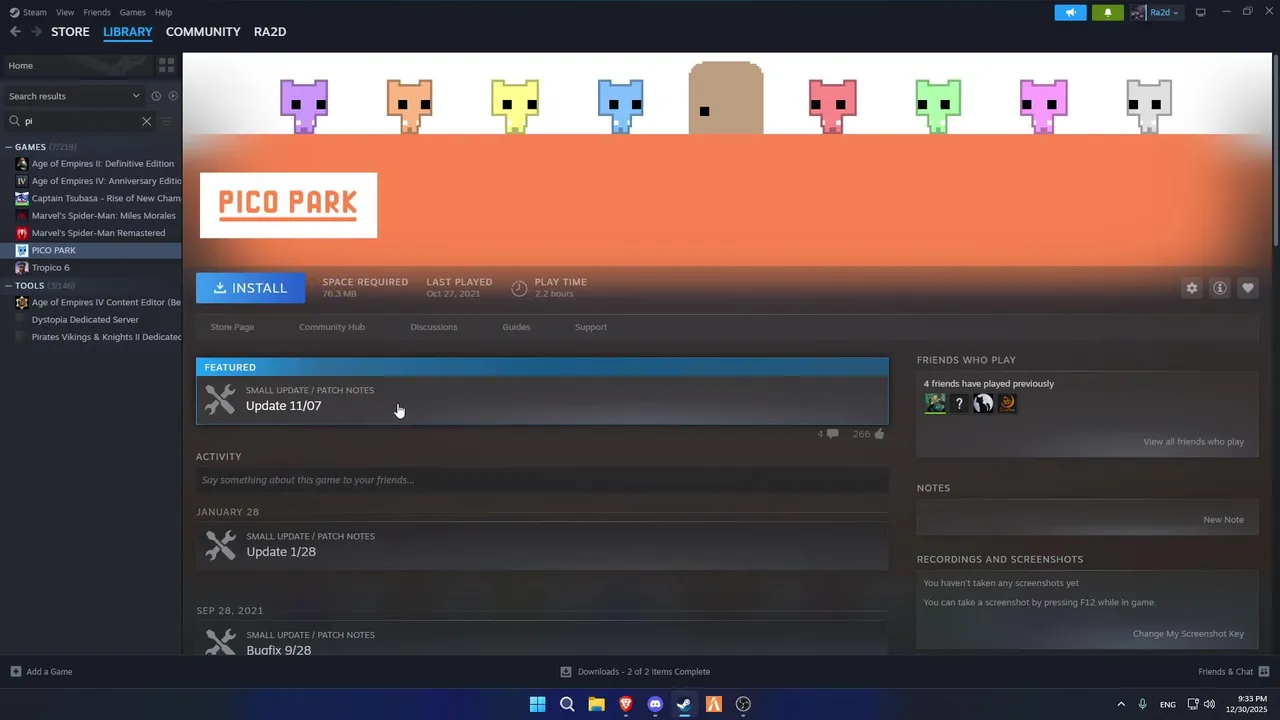Go to the COMMUNITY tab

click(203, 32)
